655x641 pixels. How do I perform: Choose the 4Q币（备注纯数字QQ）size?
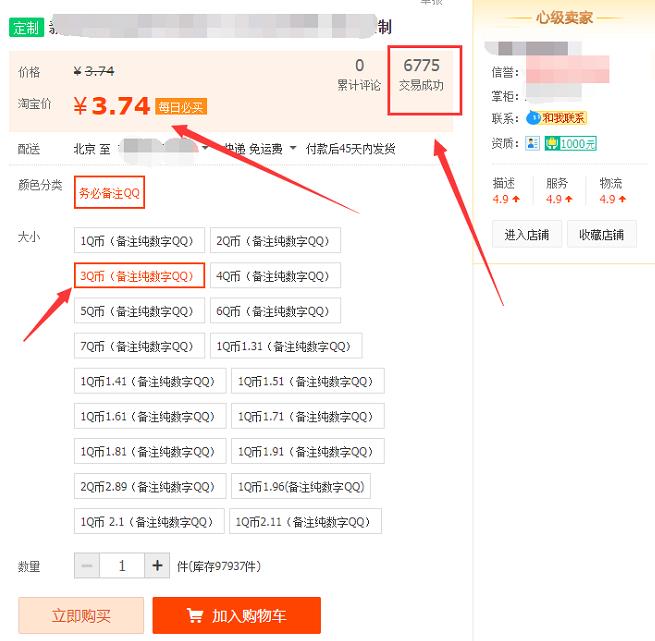[x=275, y=275]
